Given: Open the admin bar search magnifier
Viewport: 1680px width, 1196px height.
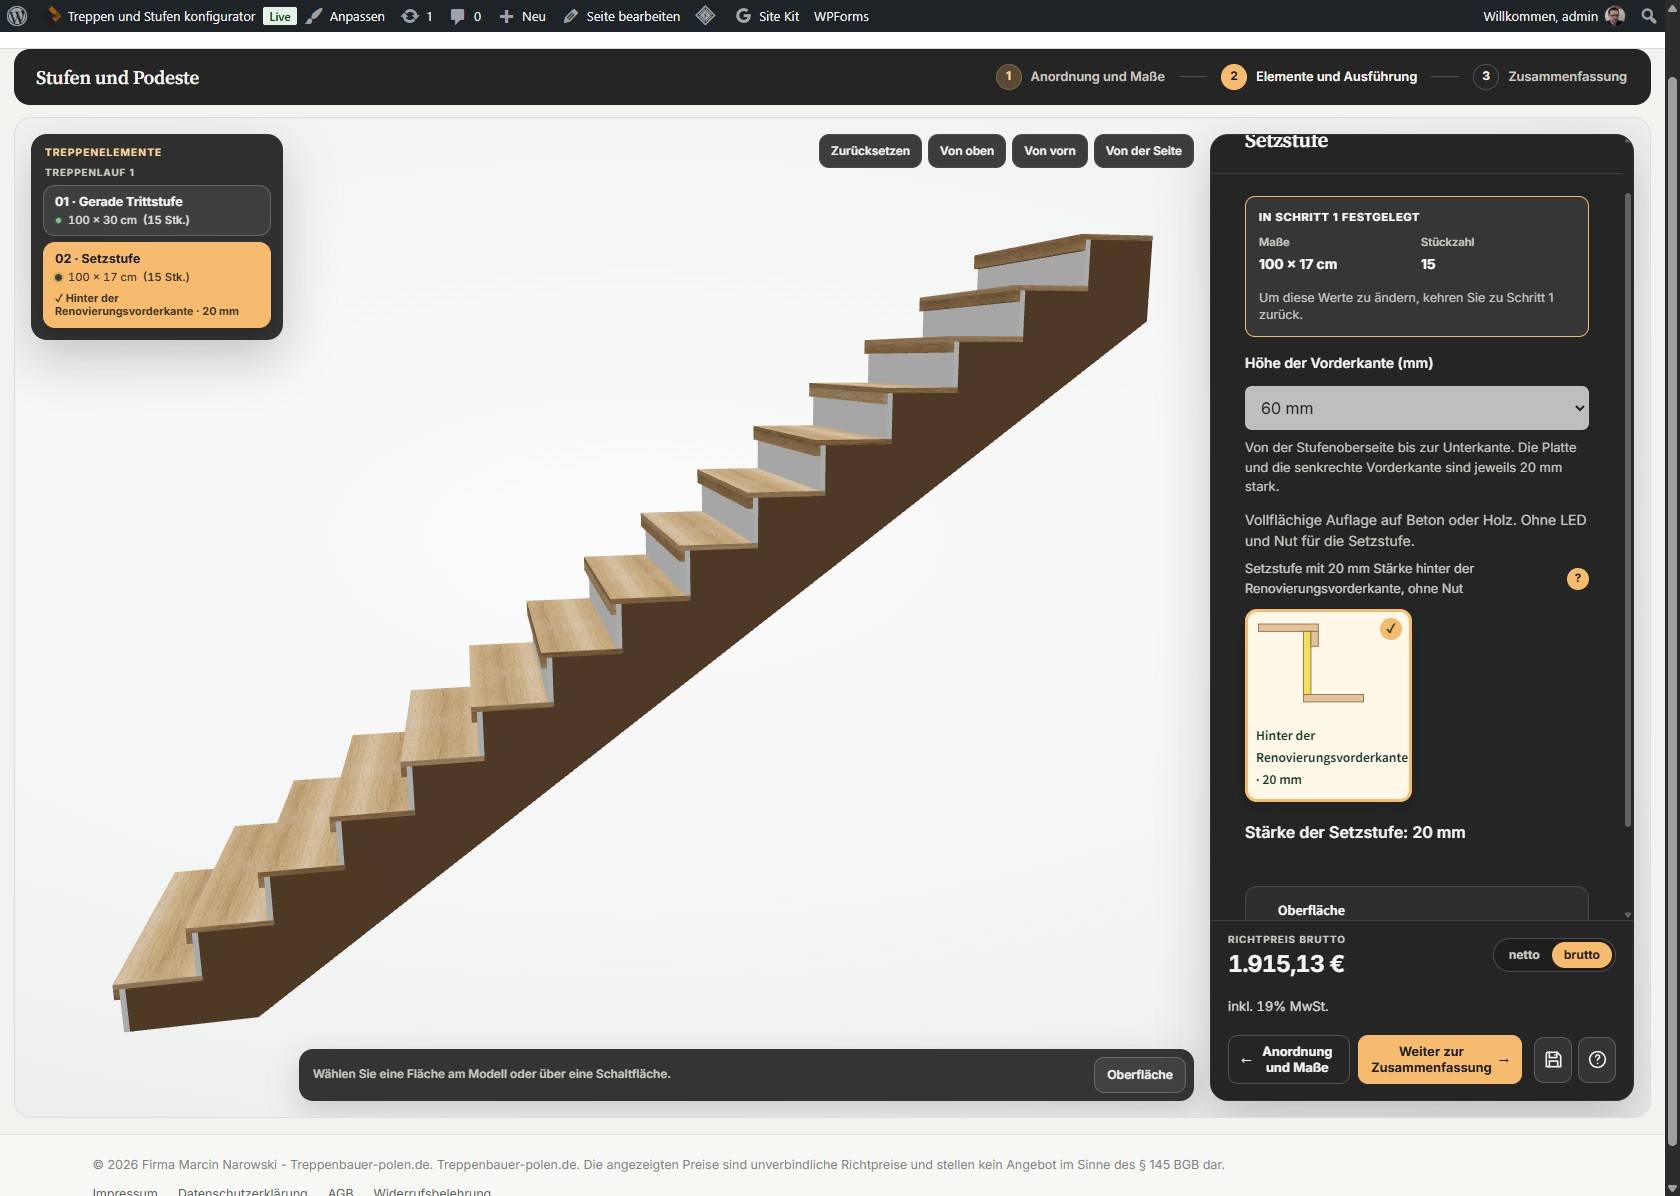Looking at the screenshot, I should click(x=1649, y=16).
